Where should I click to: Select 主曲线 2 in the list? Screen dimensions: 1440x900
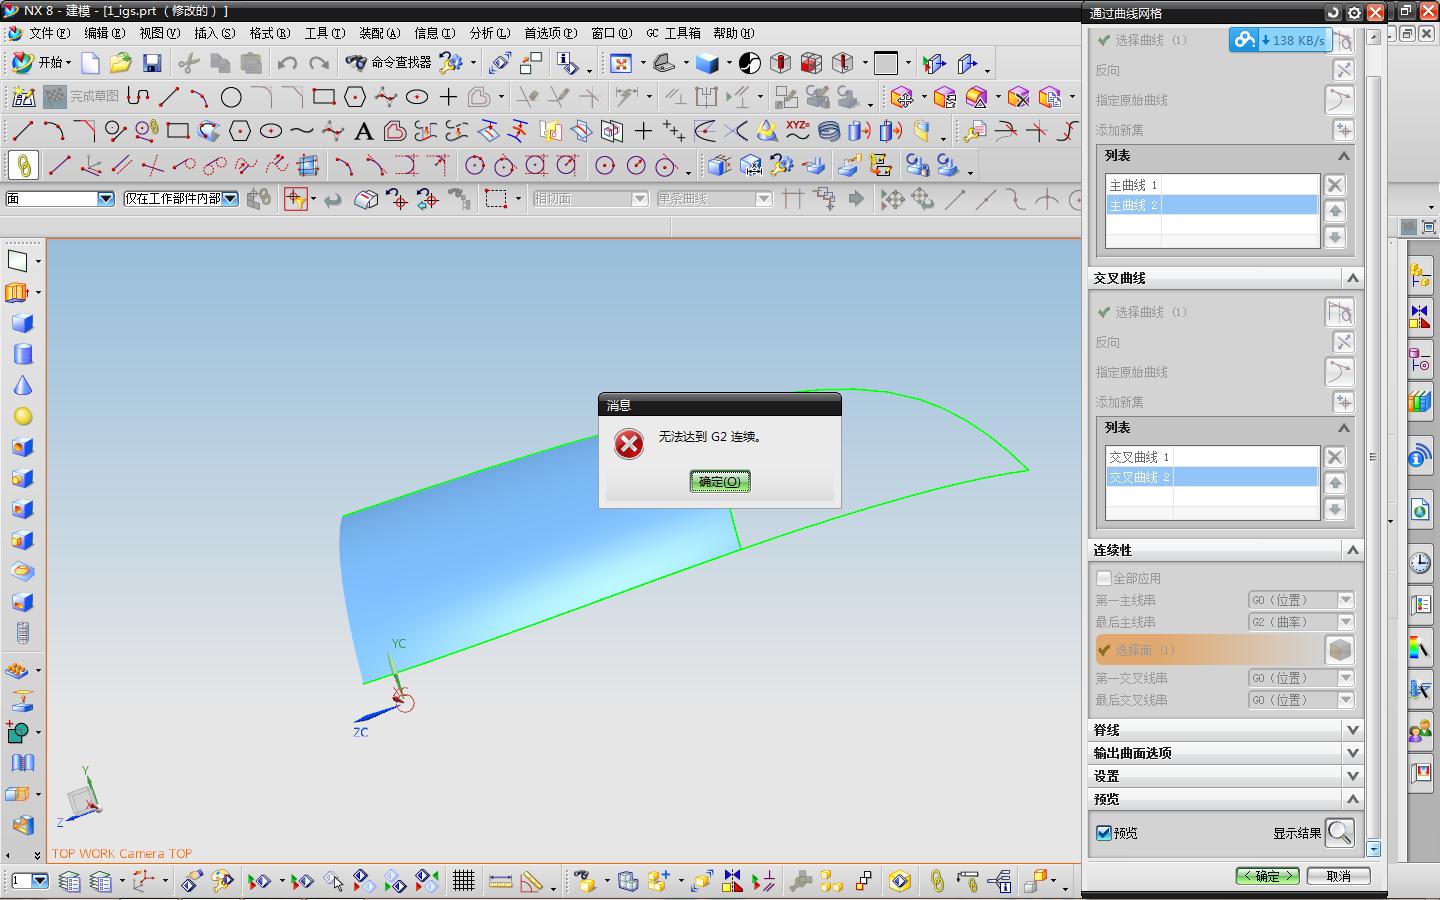point(1212,205)
